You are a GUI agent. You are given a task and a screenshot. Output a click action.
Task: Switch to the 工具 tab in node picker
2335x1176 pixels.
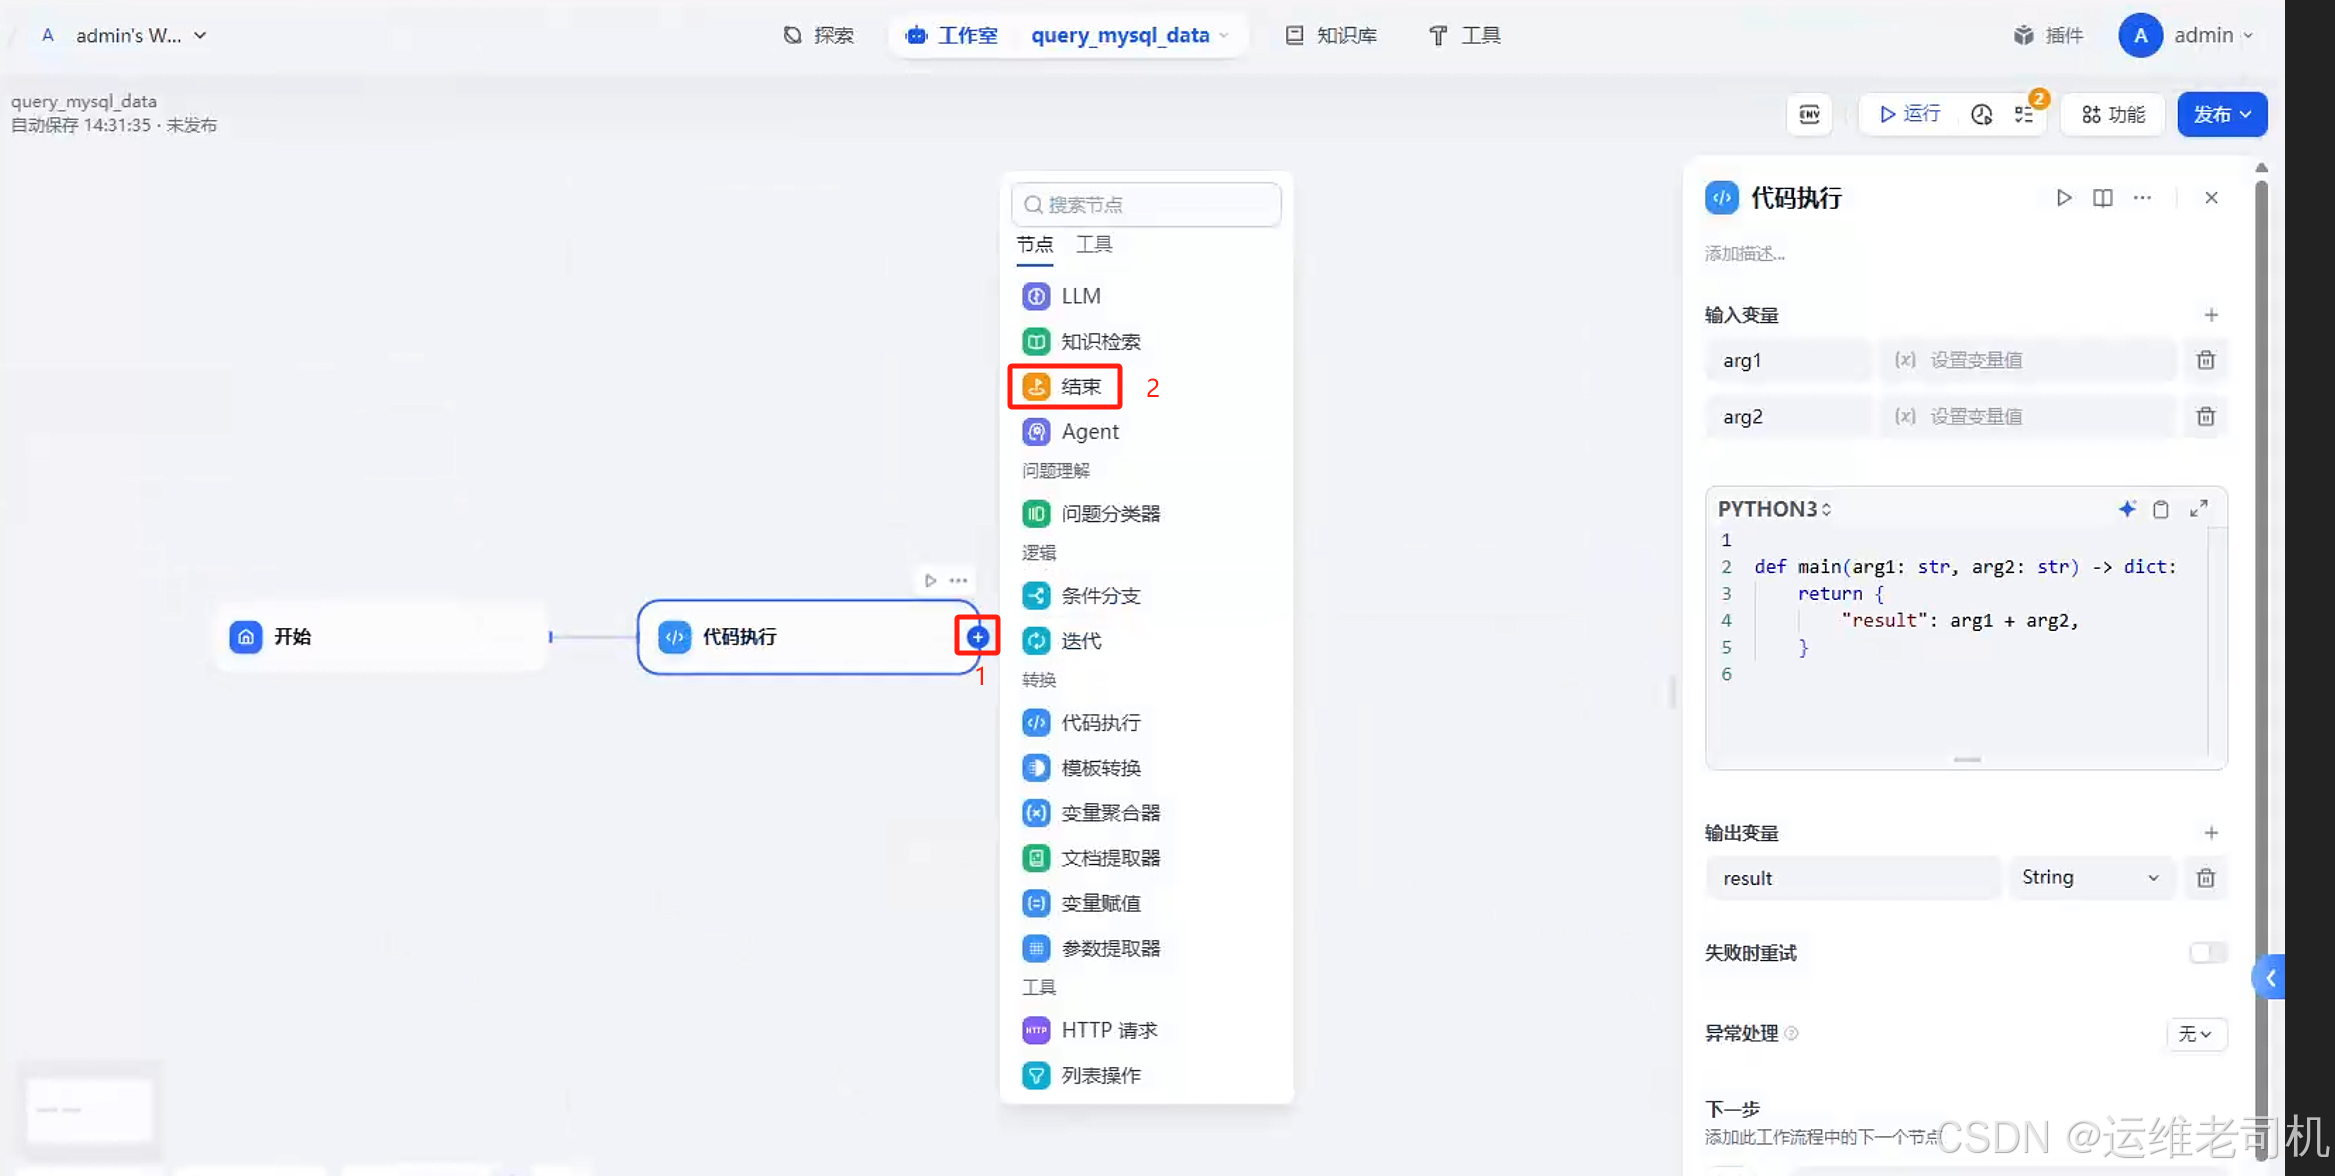(1093, 244)
